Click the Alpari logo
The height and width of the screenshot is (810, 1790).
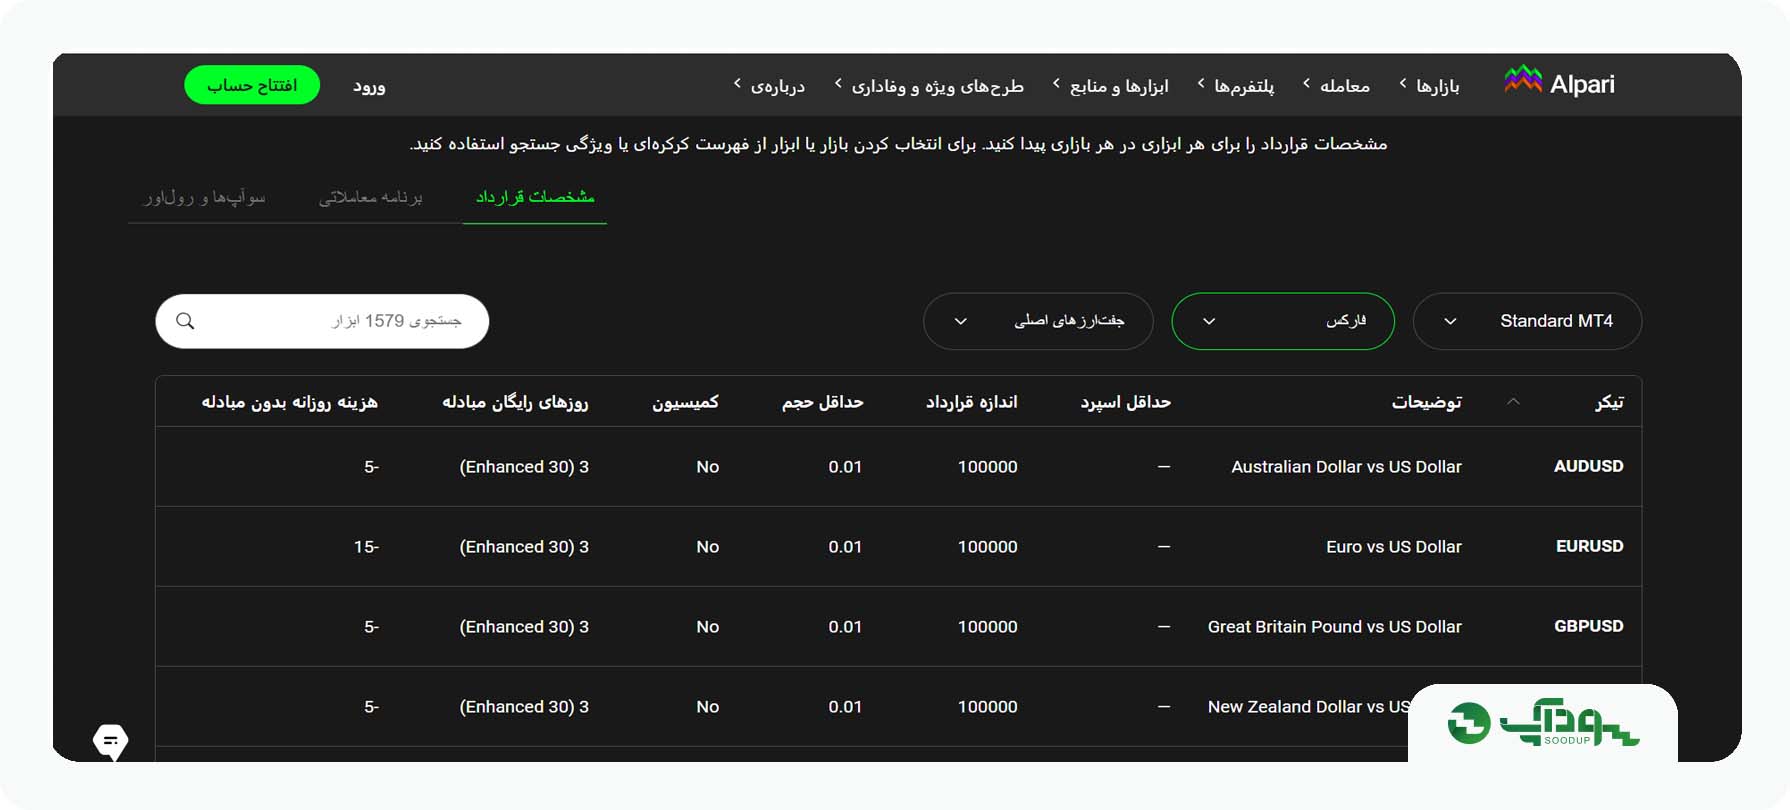[1559, 84]
